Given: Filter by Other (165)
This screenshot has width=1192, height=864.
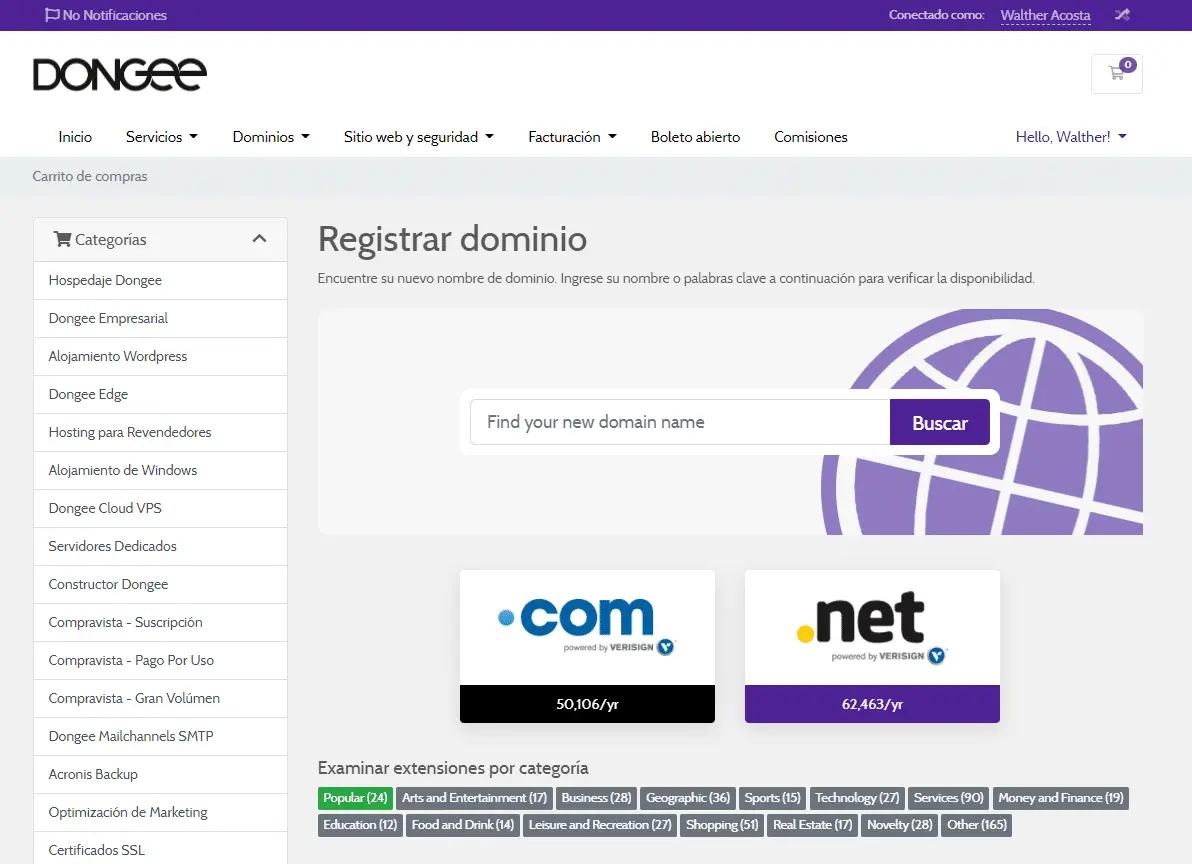Looking at the screenshot, I should (x=977, y=825).
